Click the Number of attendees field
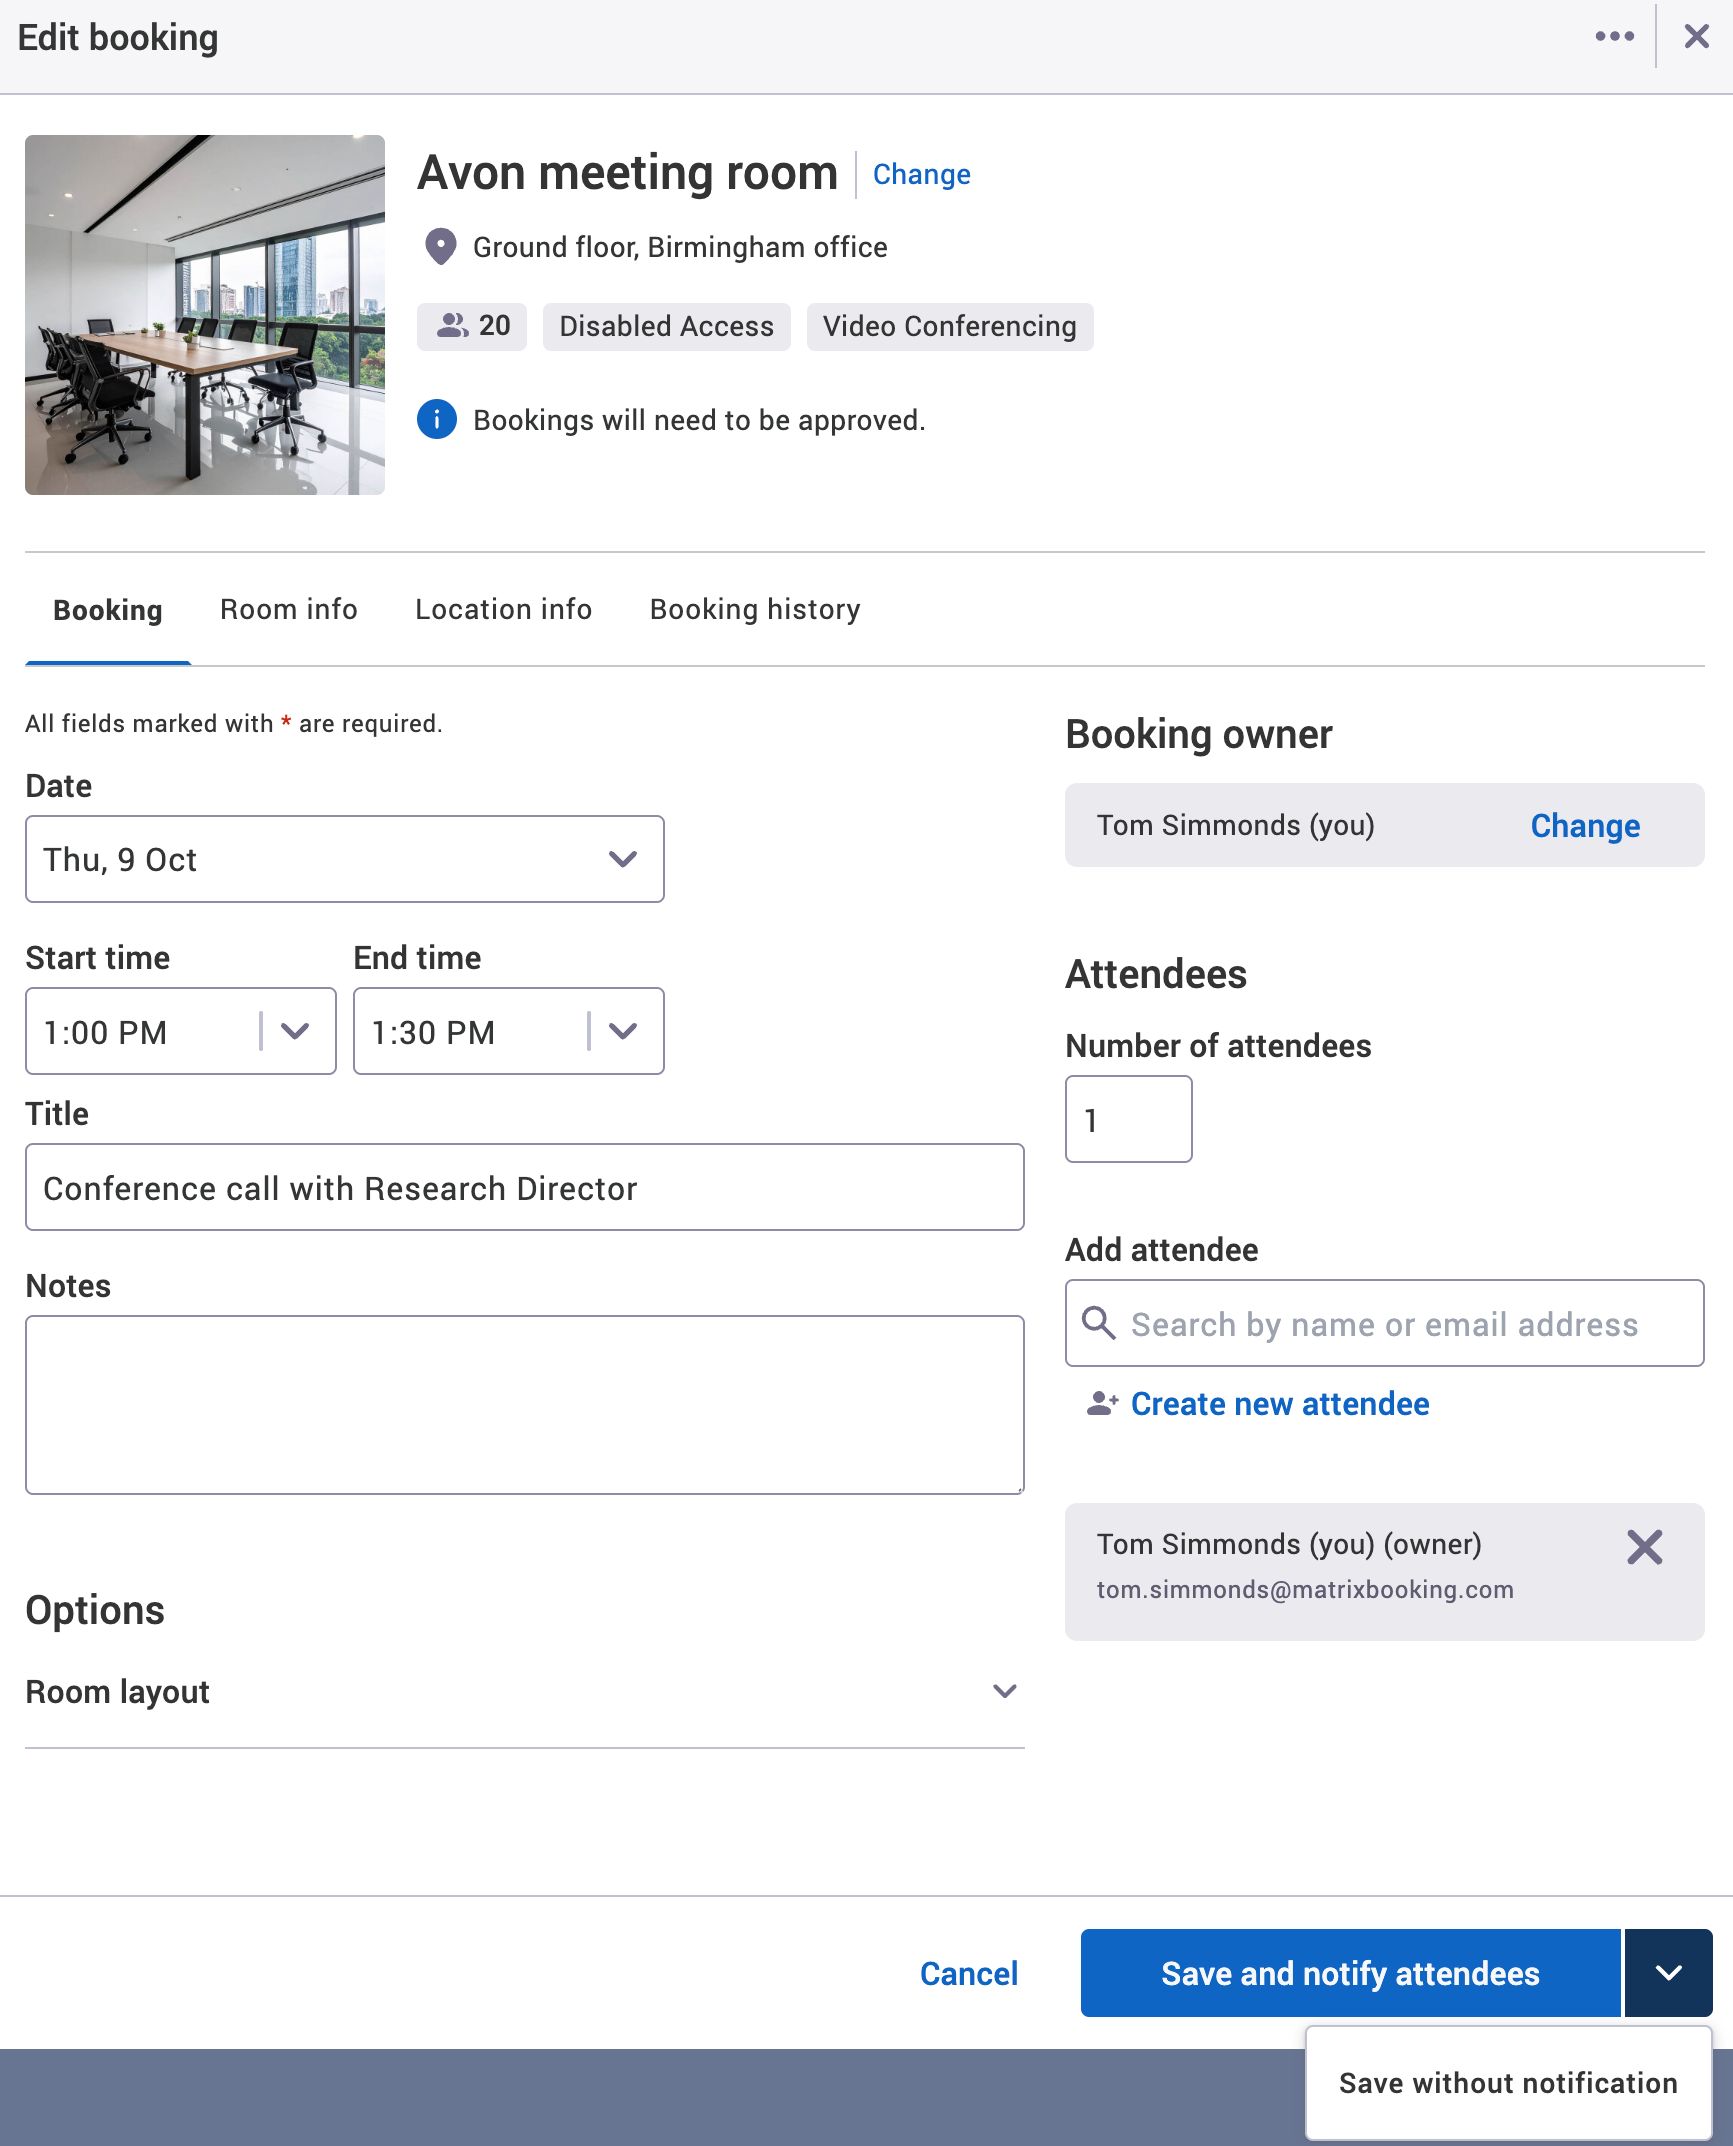The width and height of the screenshot is (1733, 2146). click(x=1128, y=1119)
